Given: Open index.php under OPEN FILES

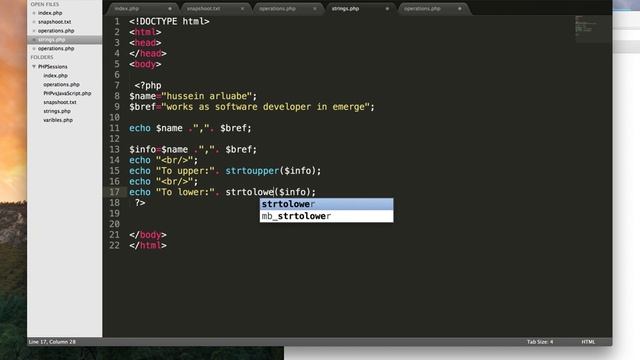Looking at the screenshot, I should pyautogui.click(x=50, y=13).
